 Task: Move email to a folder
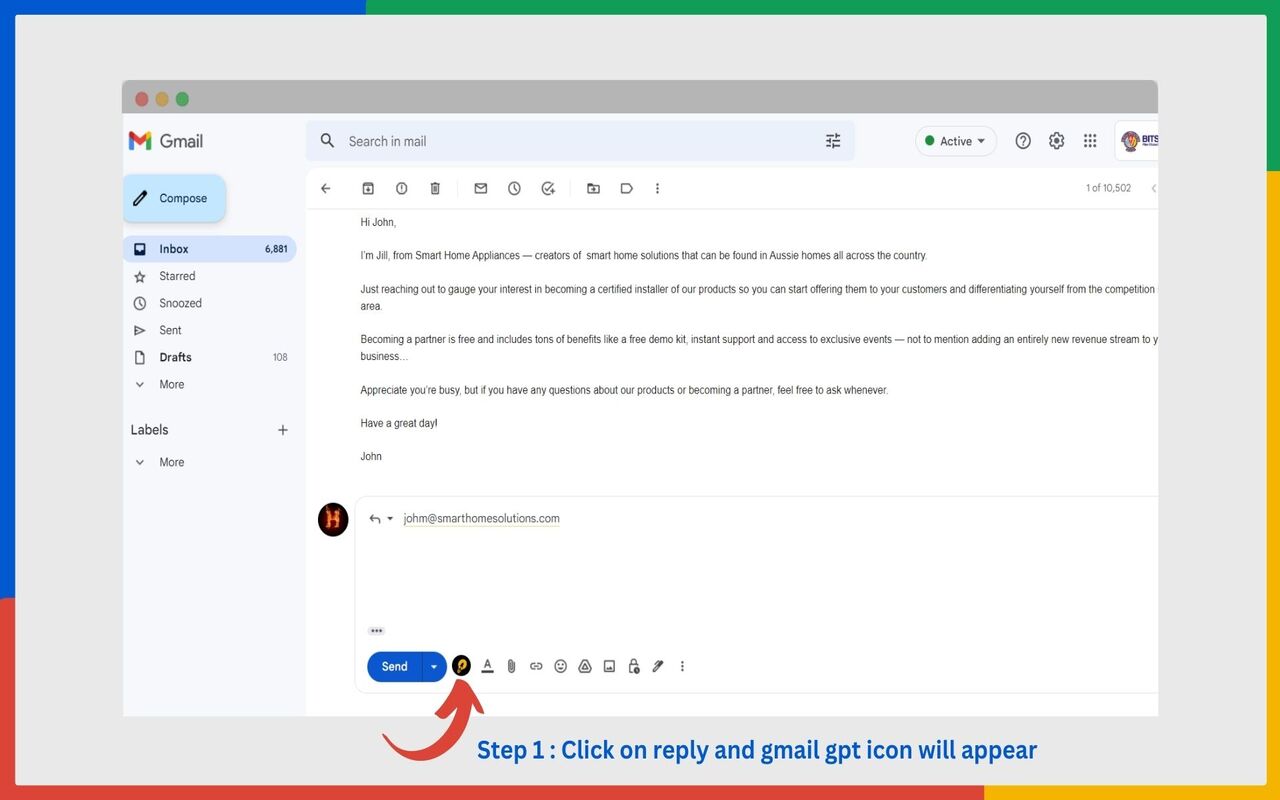593,188
